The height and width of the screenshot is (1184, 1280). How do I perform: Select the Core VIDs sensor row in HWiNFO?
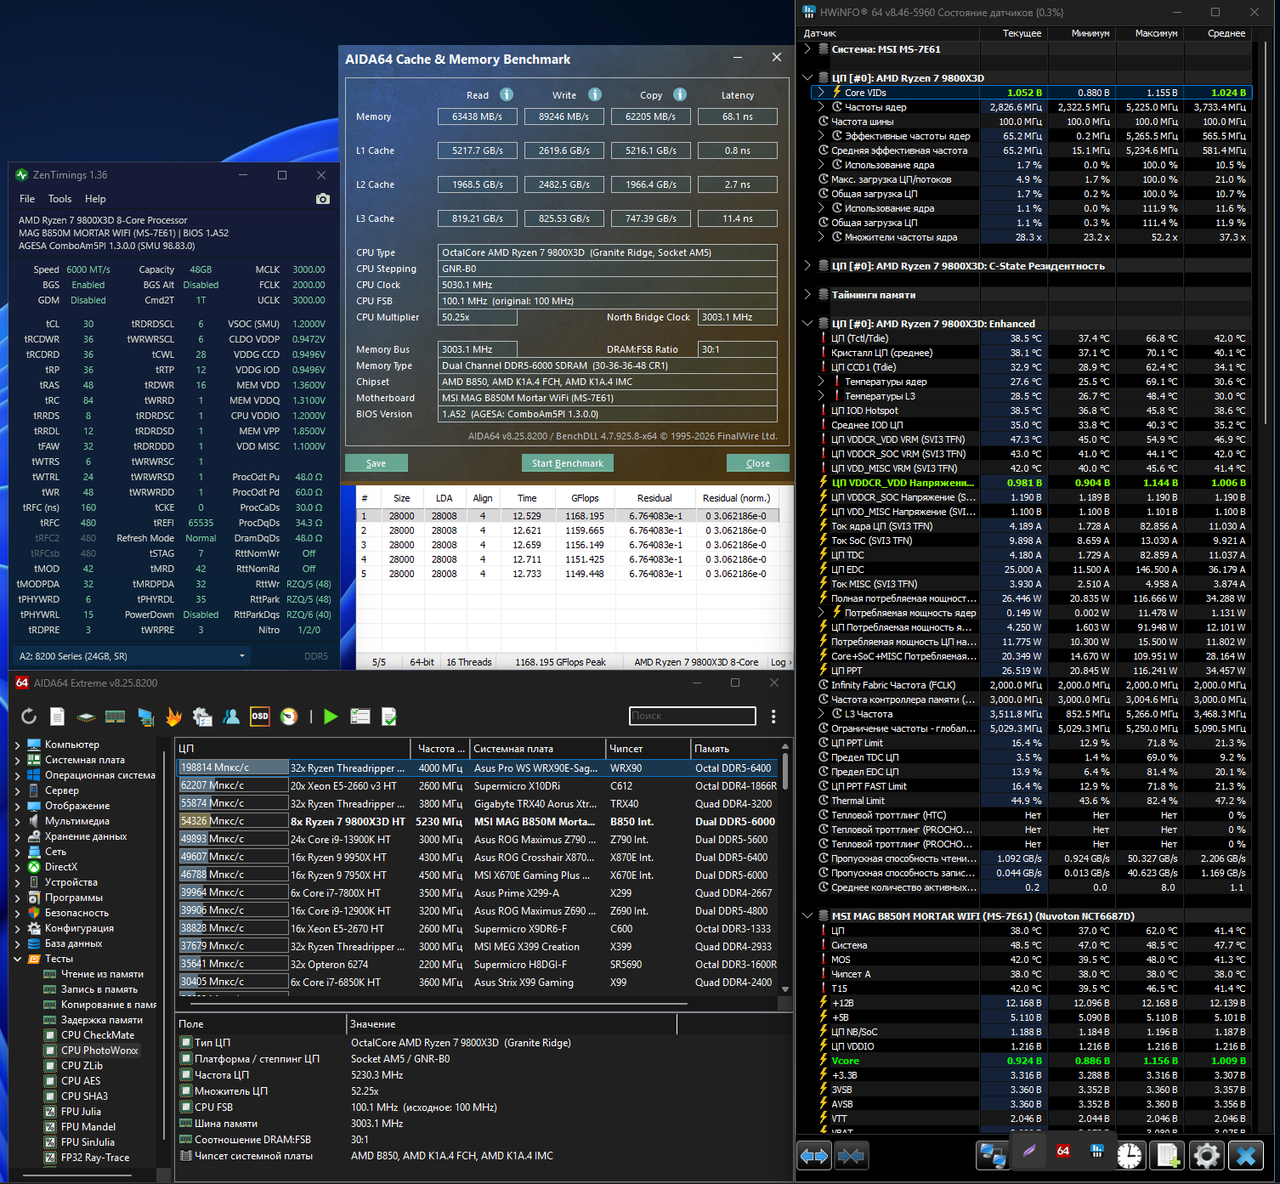pyautogui.click(x=1032, y=92)
